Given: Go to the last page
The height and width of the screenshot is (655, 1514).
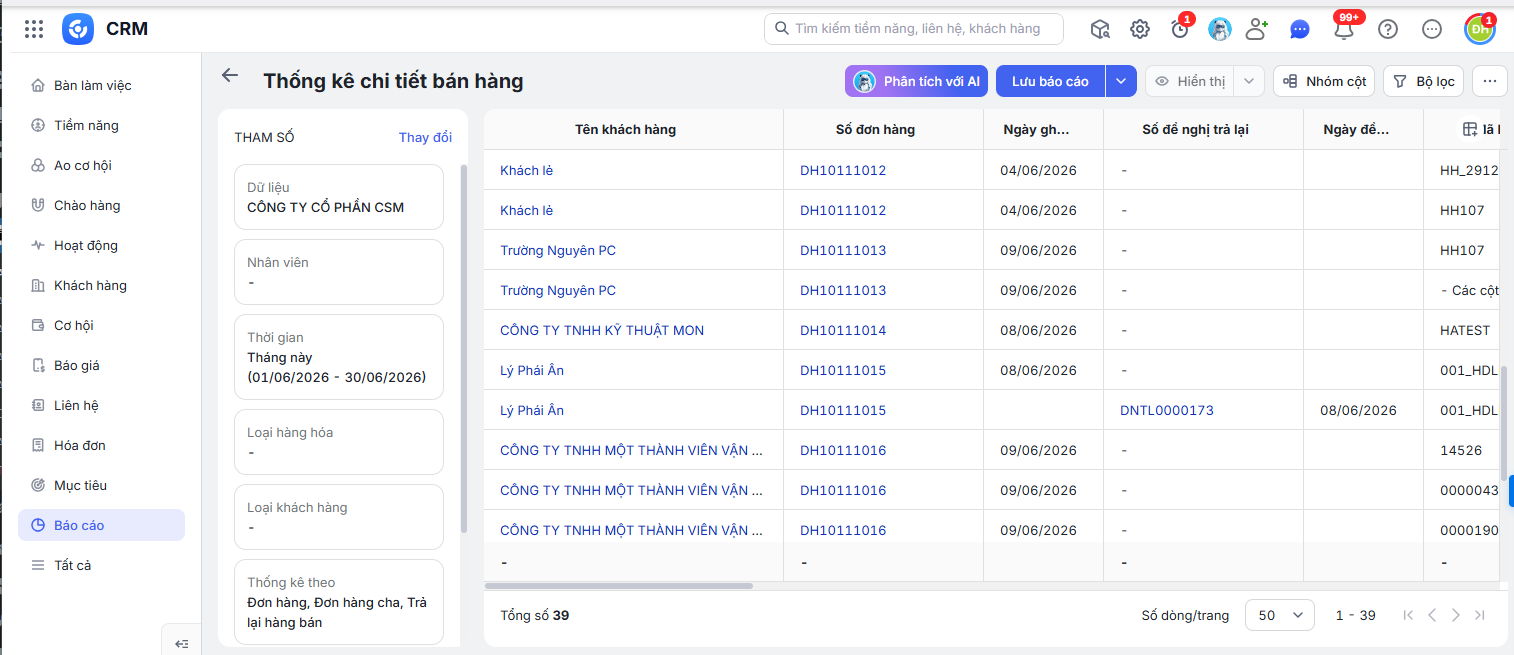Looking at the screenshot, I should 1480,615.
